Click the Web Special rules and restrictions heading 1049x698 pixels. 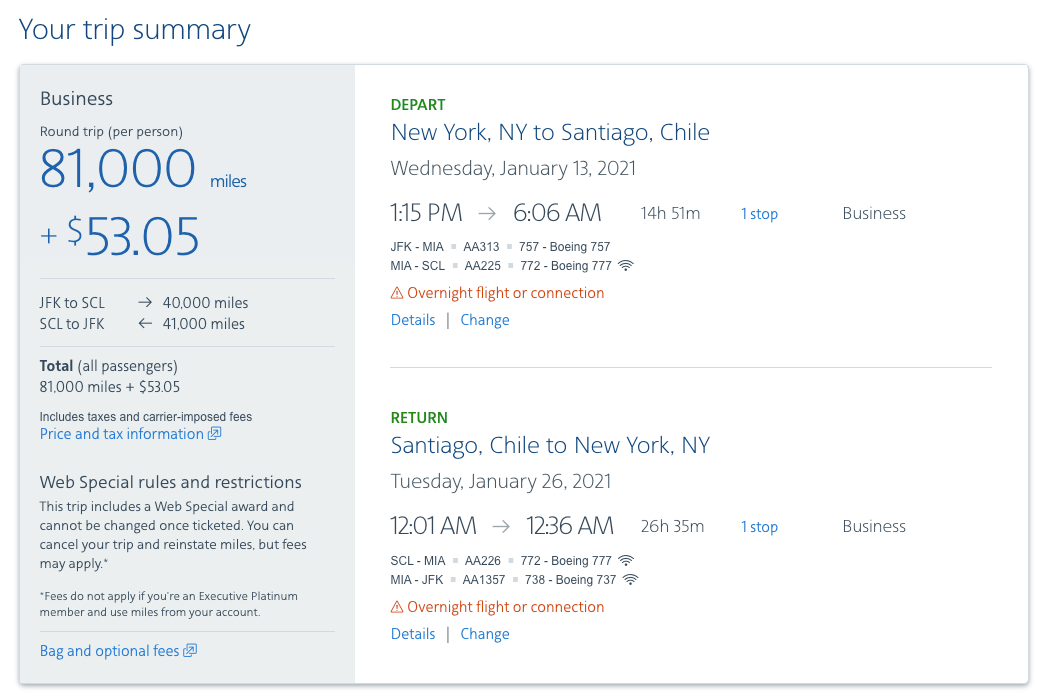171,482
